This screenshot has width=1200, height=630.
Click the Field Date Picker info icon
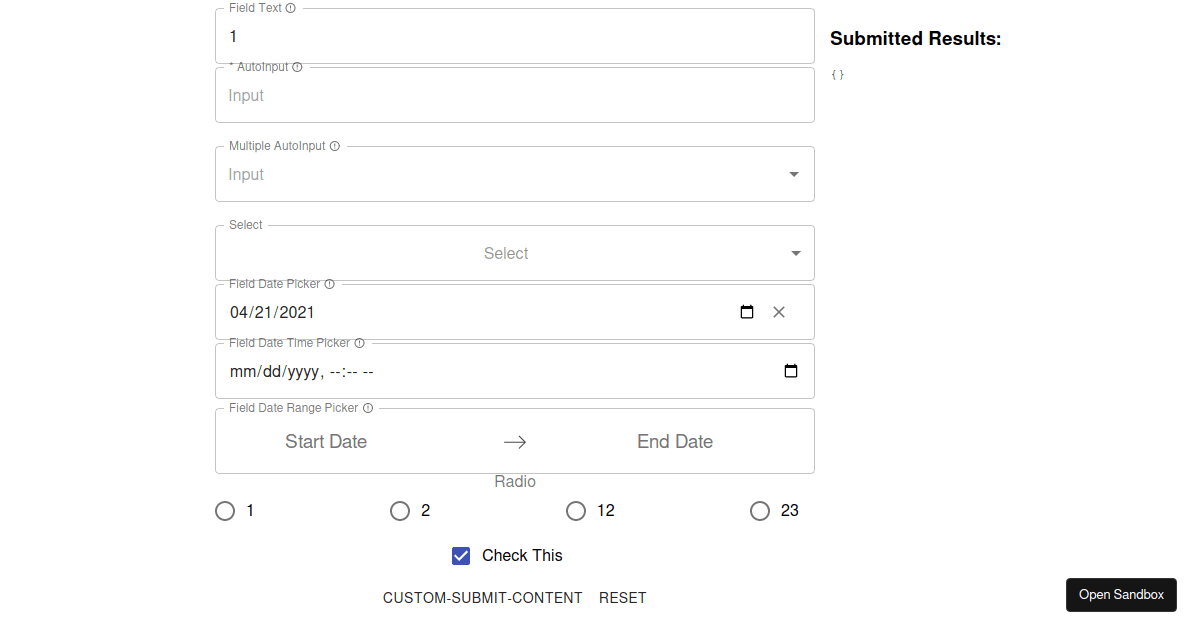click(330, 283)
